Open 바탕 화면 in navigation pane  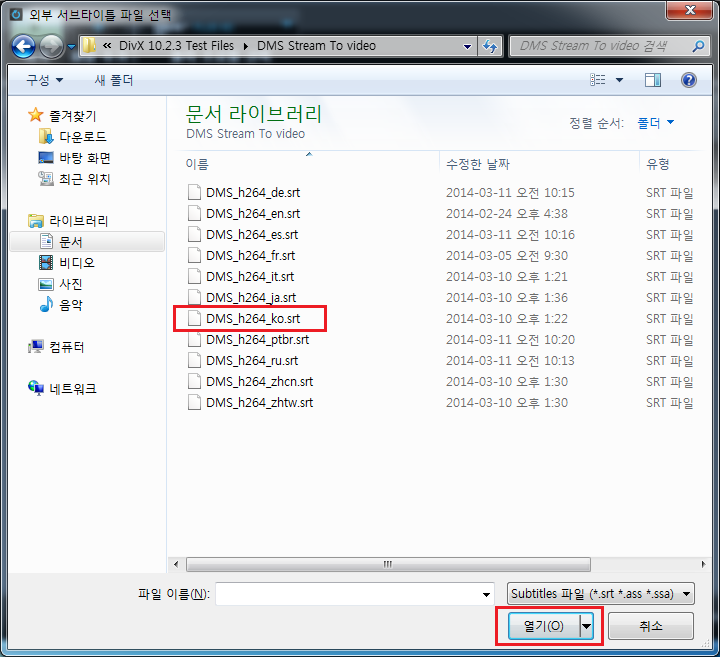point(74,158)
